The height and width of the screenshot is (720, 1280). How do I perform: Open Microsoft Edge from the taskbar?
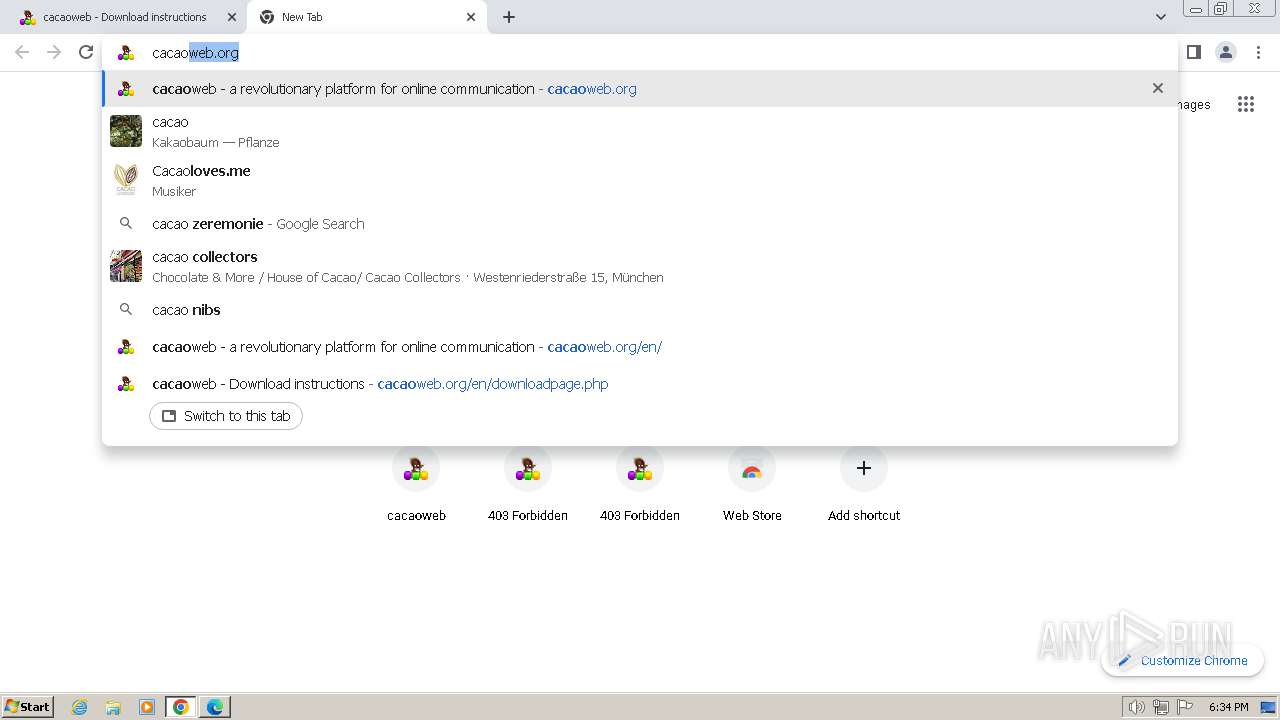[215, 707]
